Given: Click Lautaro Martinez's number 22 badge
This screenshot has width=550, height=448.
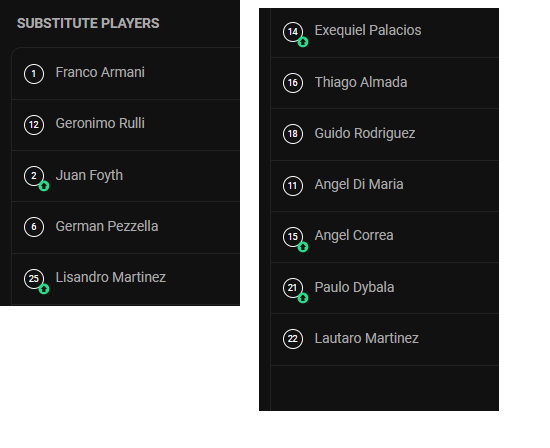Looking at the screenshot, I should coord(293,339).
